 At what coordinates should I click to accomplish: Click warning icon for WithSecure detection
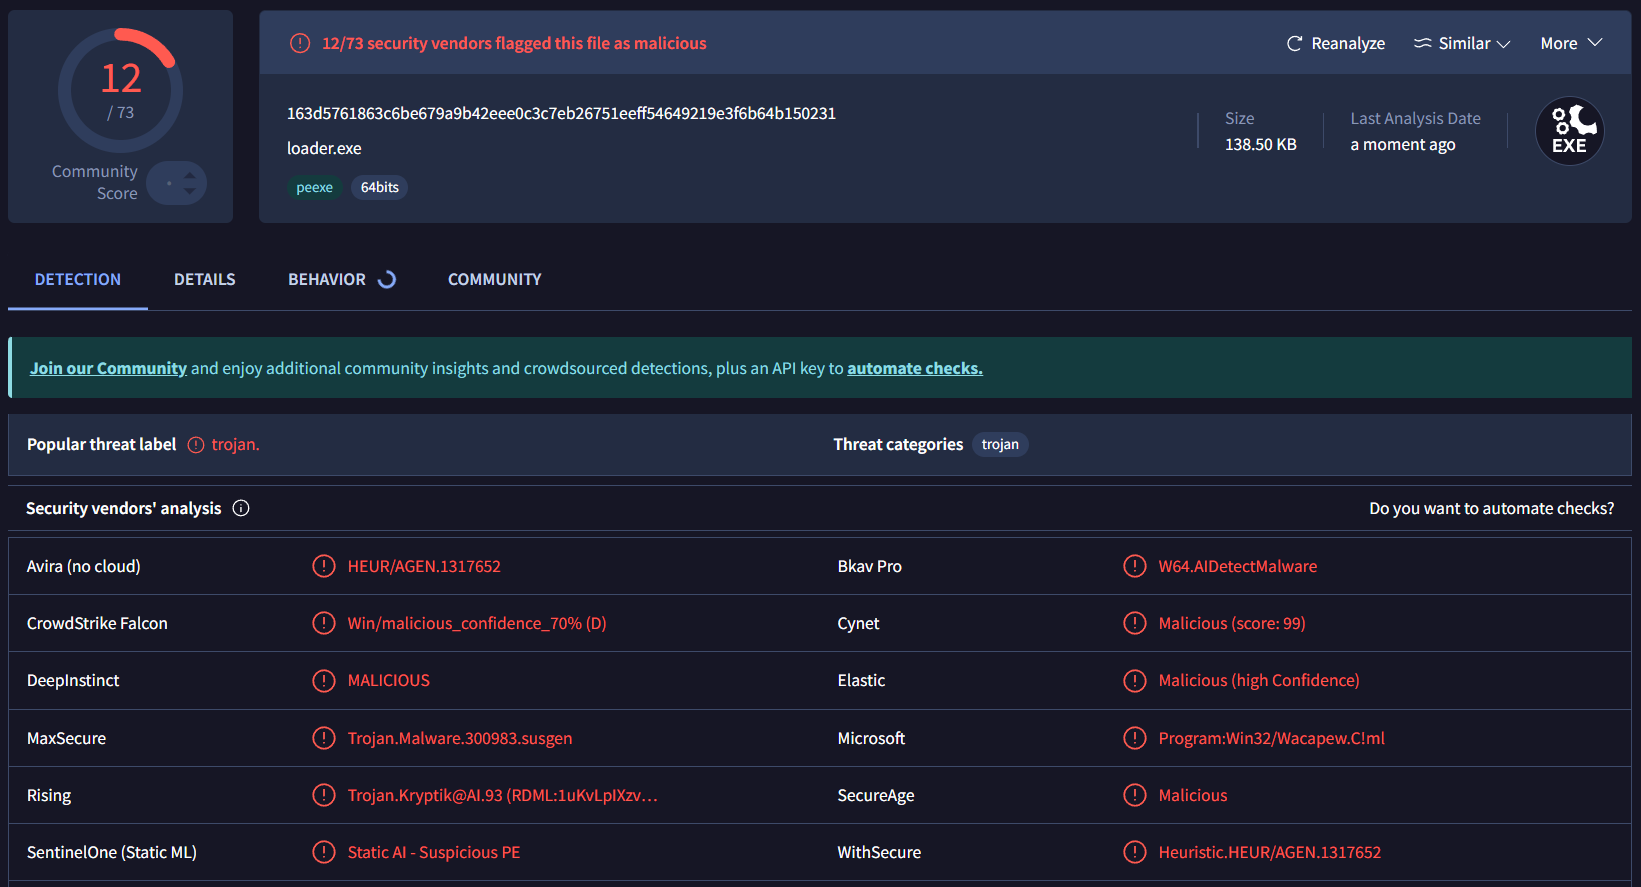1135,852
